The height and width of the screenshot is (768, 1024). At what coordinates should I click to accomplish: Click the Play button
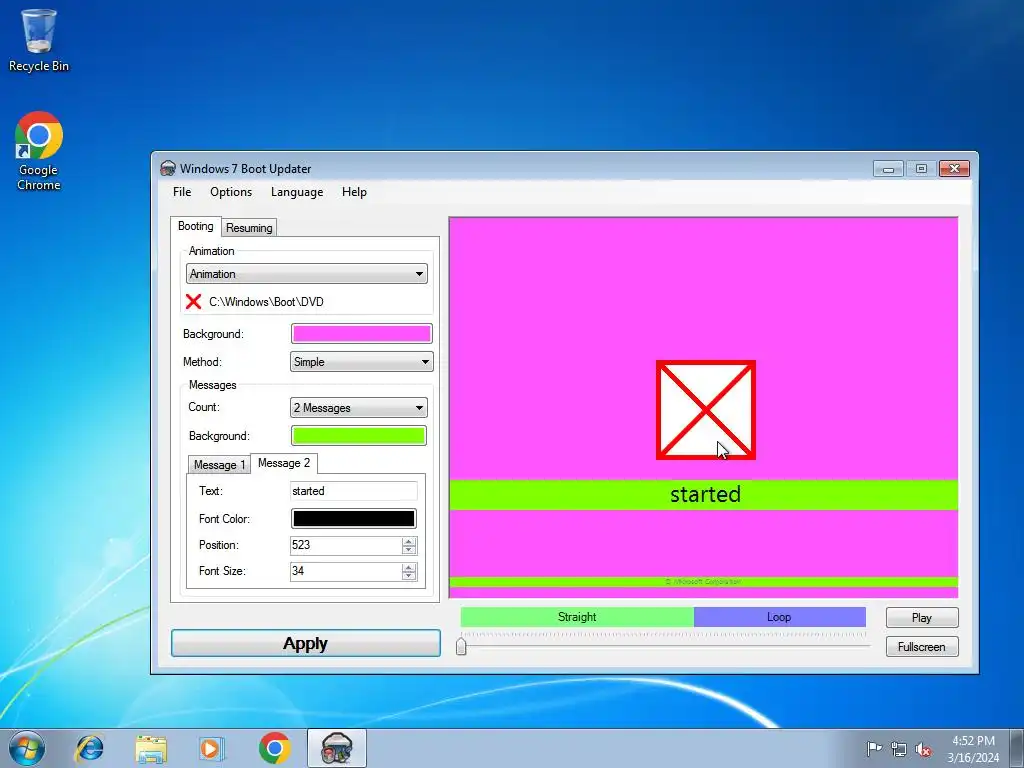pyautogui.click(x=922, y=618)
